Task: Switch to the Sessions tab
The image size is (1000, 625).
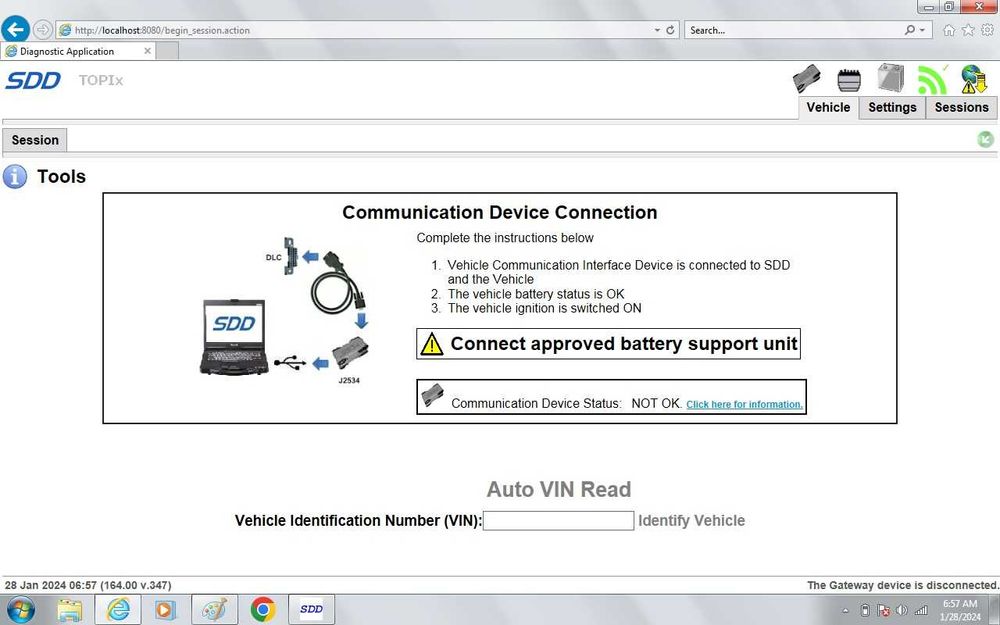Action: 962,107
